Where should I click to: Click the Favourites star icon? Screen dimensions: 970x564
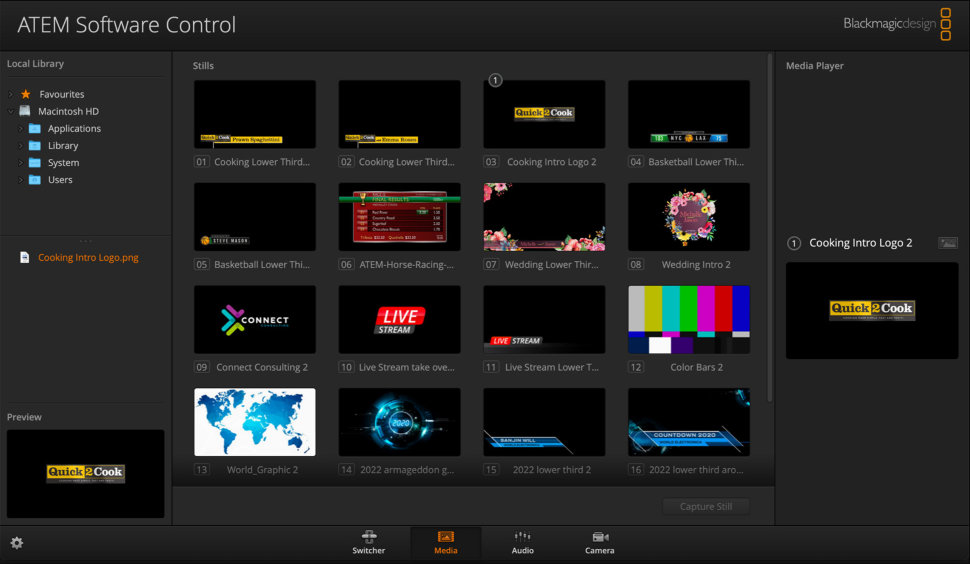click(x=25, y=94)
